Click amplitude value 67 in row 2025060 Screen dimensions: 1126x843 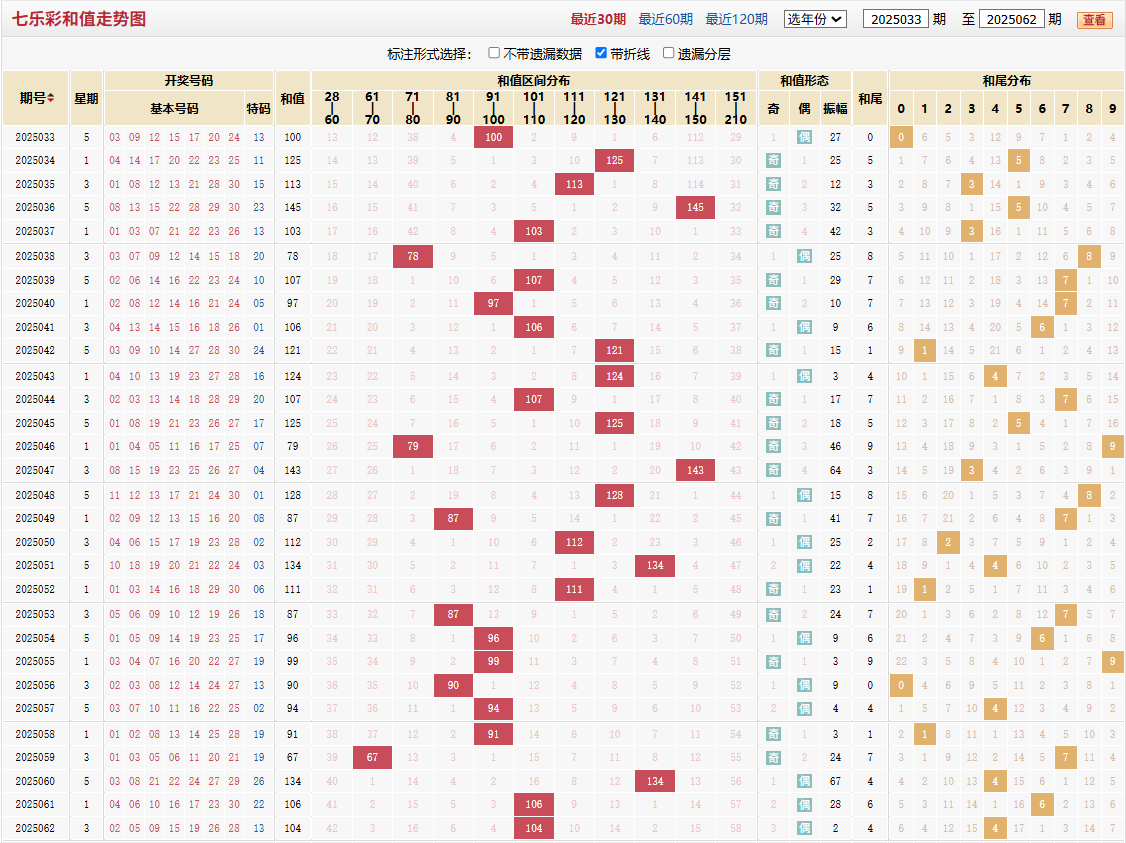(835, 781)
